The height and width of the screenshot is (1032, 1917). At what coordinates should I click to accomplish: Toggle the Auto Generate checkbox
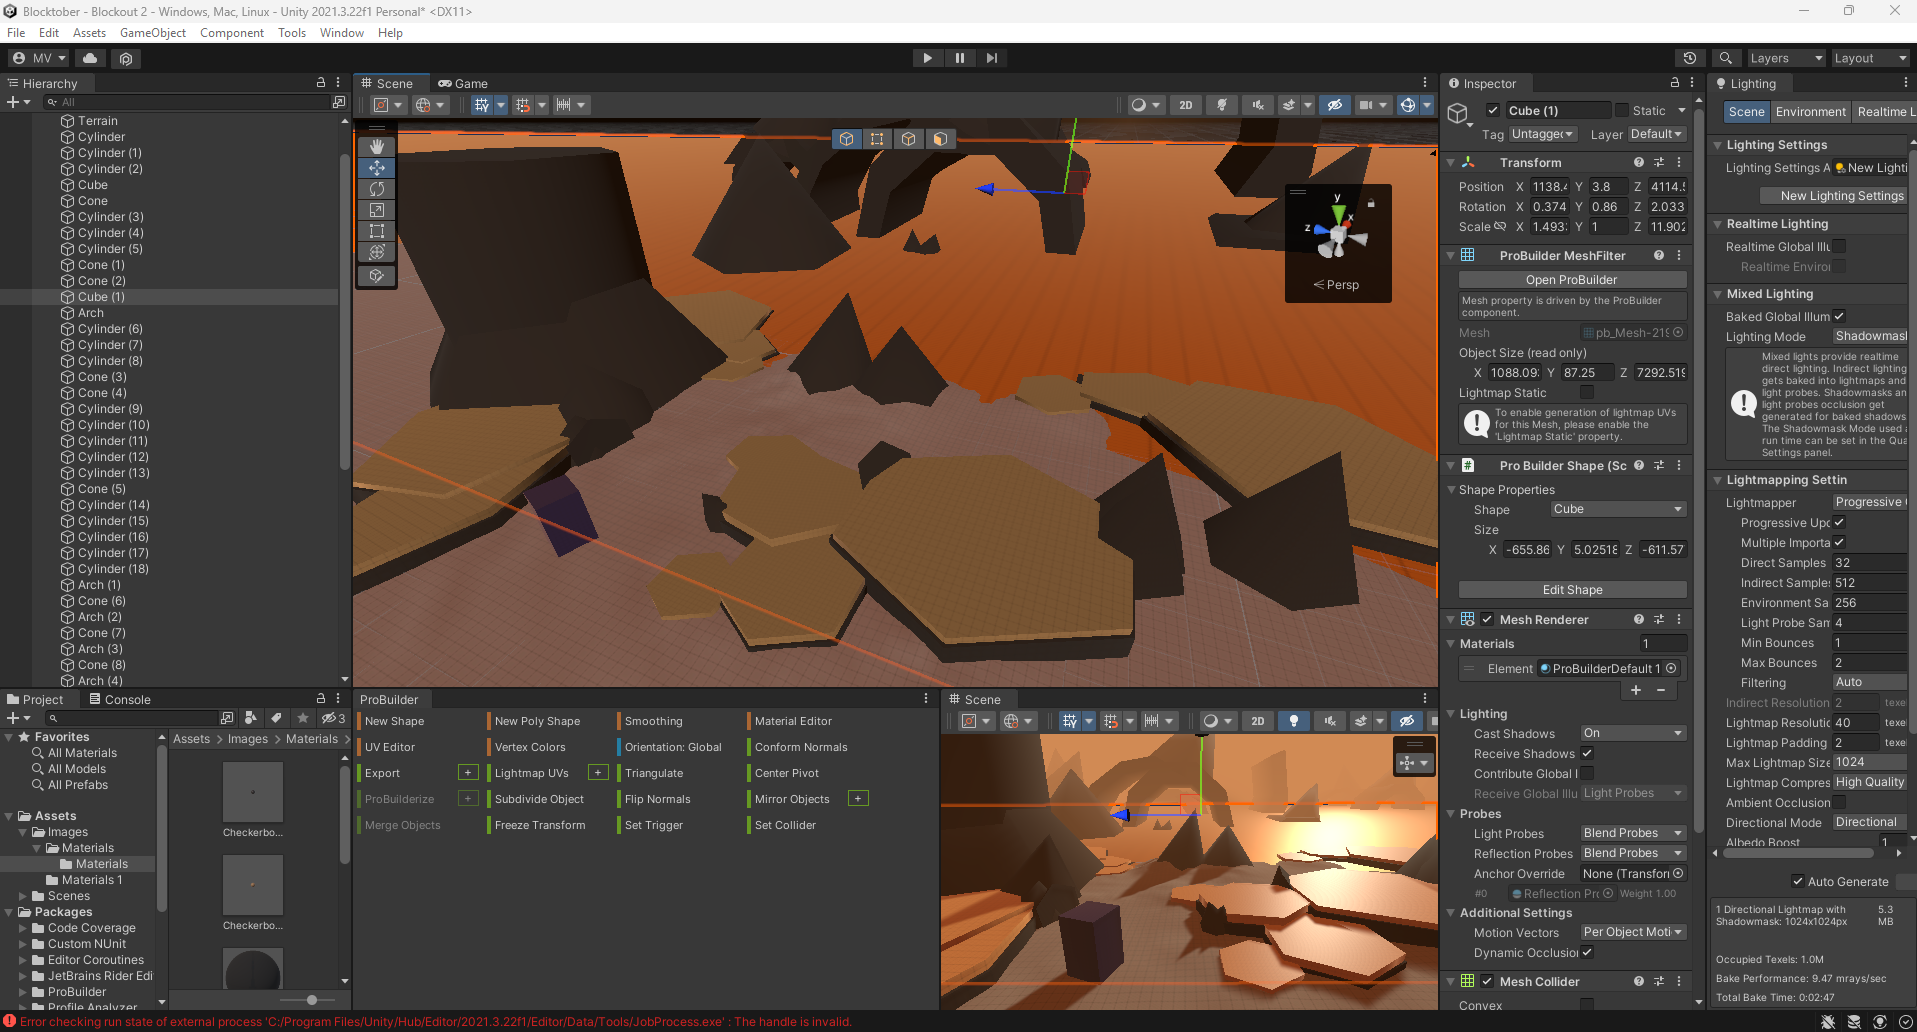pyautogui.click(x=1798, y=882)
